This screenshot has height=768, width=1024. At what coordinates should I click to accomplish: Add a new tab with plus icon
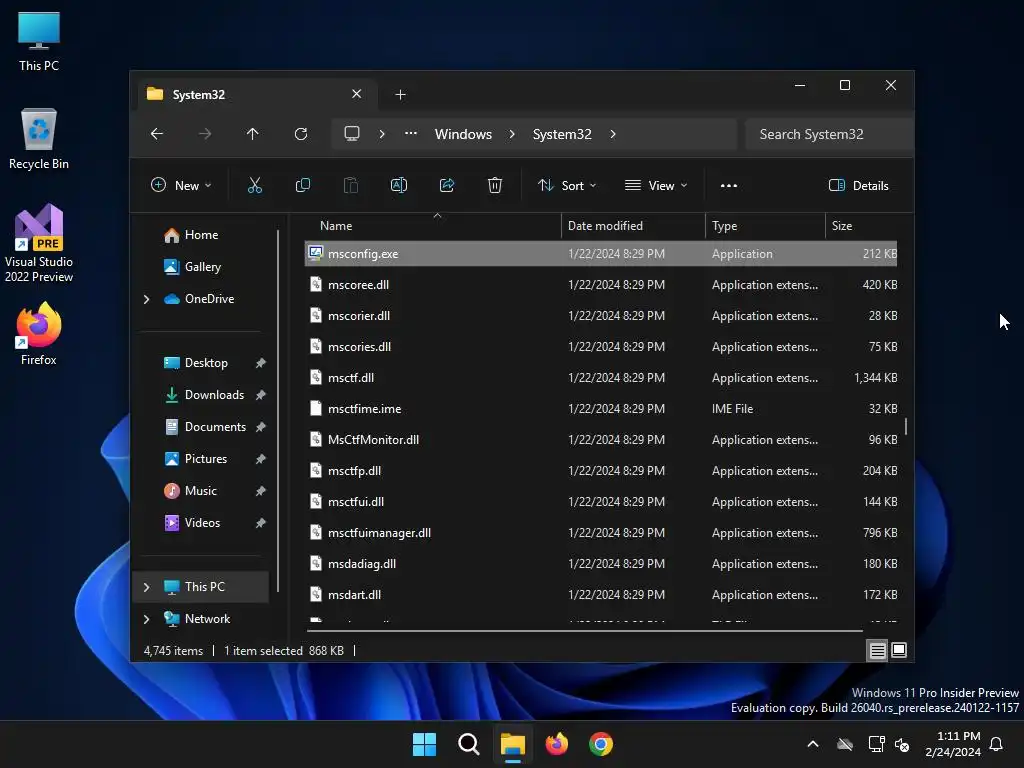400,95
